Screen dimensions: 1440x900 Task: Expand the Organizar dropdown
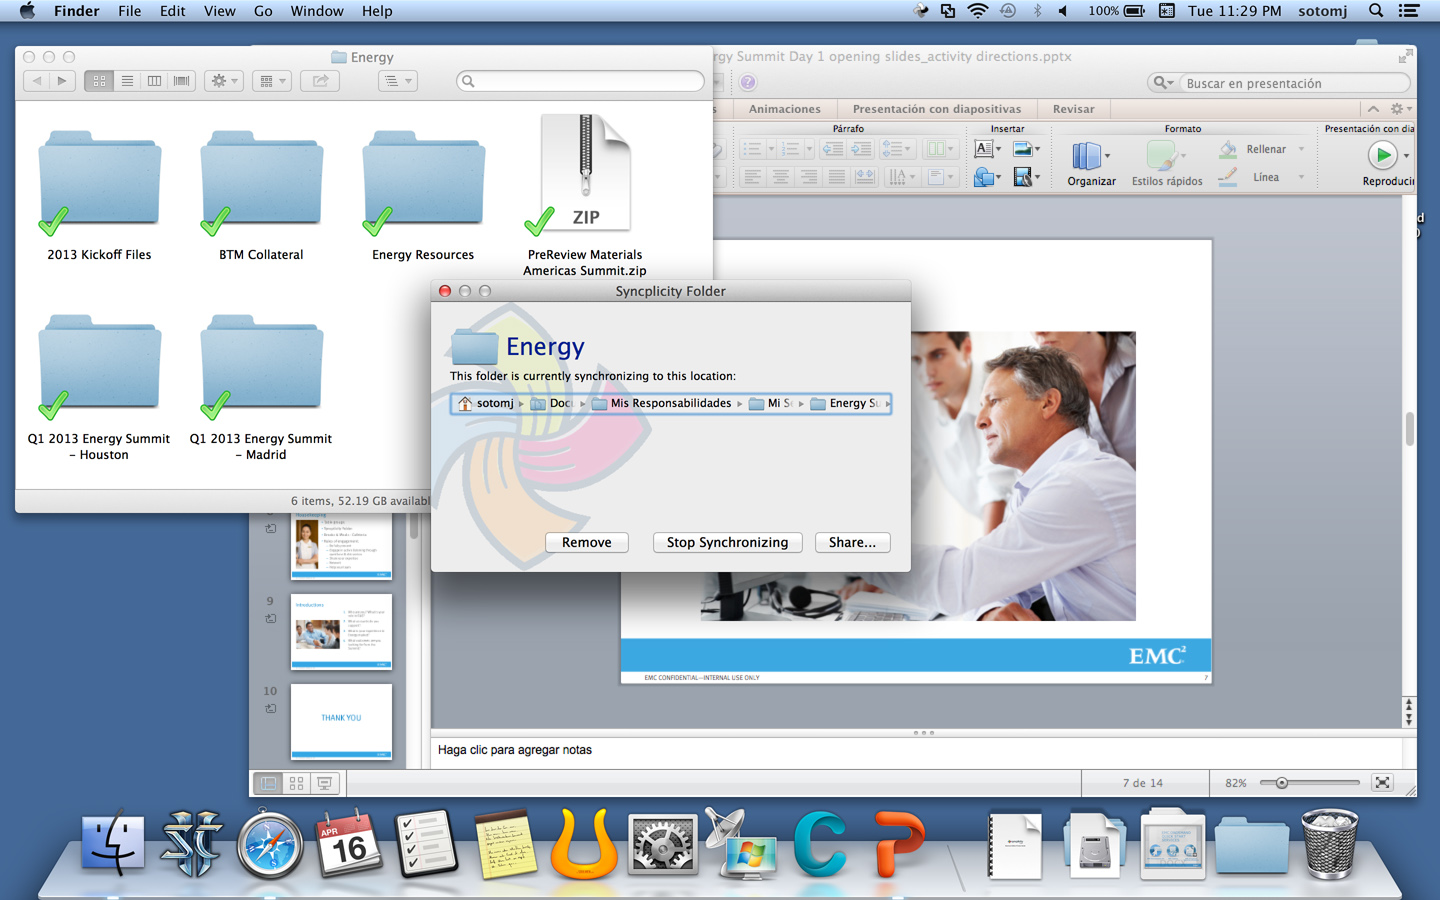coord(1107,156)
